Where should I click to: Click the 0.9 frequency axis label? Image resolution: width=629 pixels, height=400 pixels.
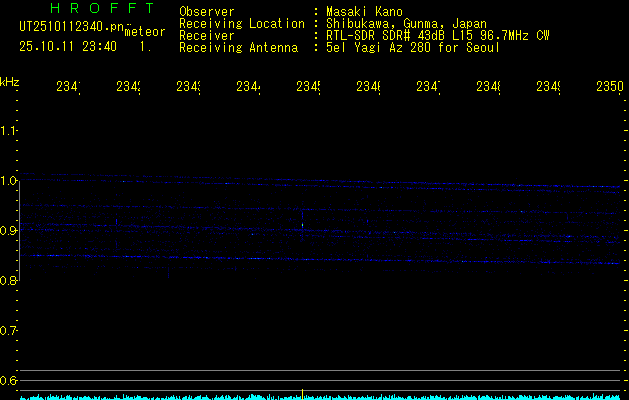coord(9,231)
